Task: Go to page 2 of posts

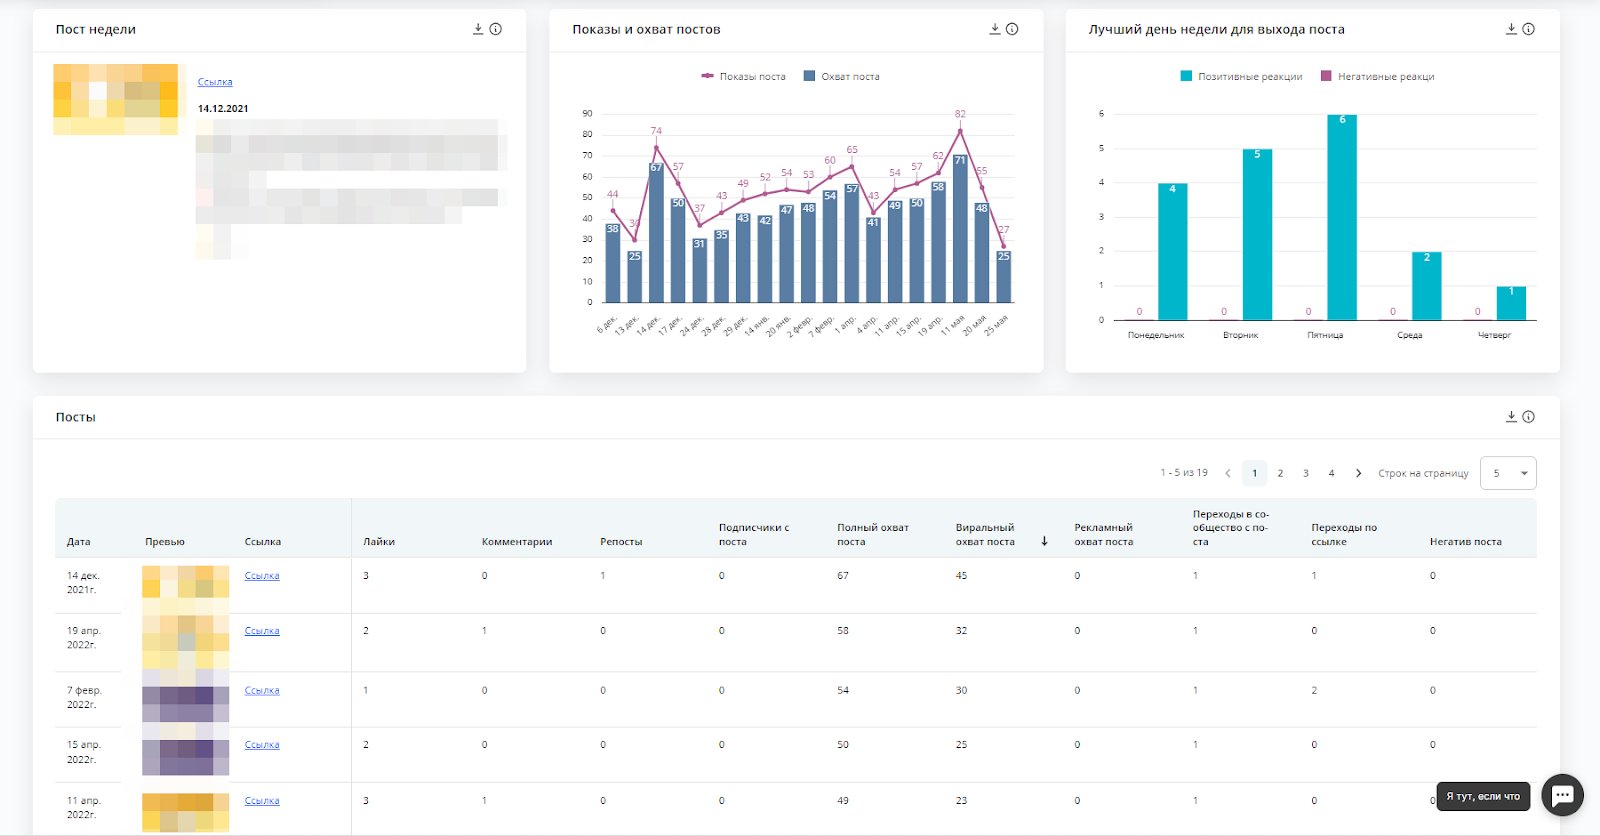Action: 1280,473
